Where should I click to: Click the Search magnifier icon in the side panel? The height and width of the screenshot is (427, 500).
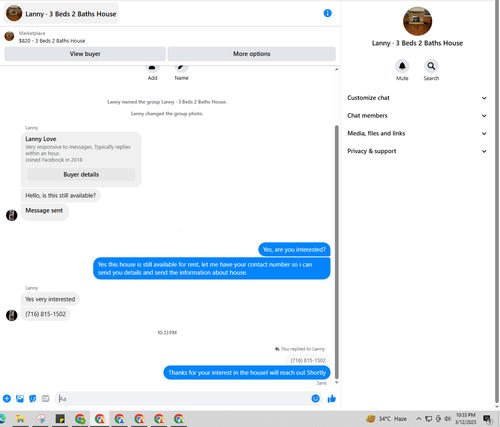coord(431,66)
